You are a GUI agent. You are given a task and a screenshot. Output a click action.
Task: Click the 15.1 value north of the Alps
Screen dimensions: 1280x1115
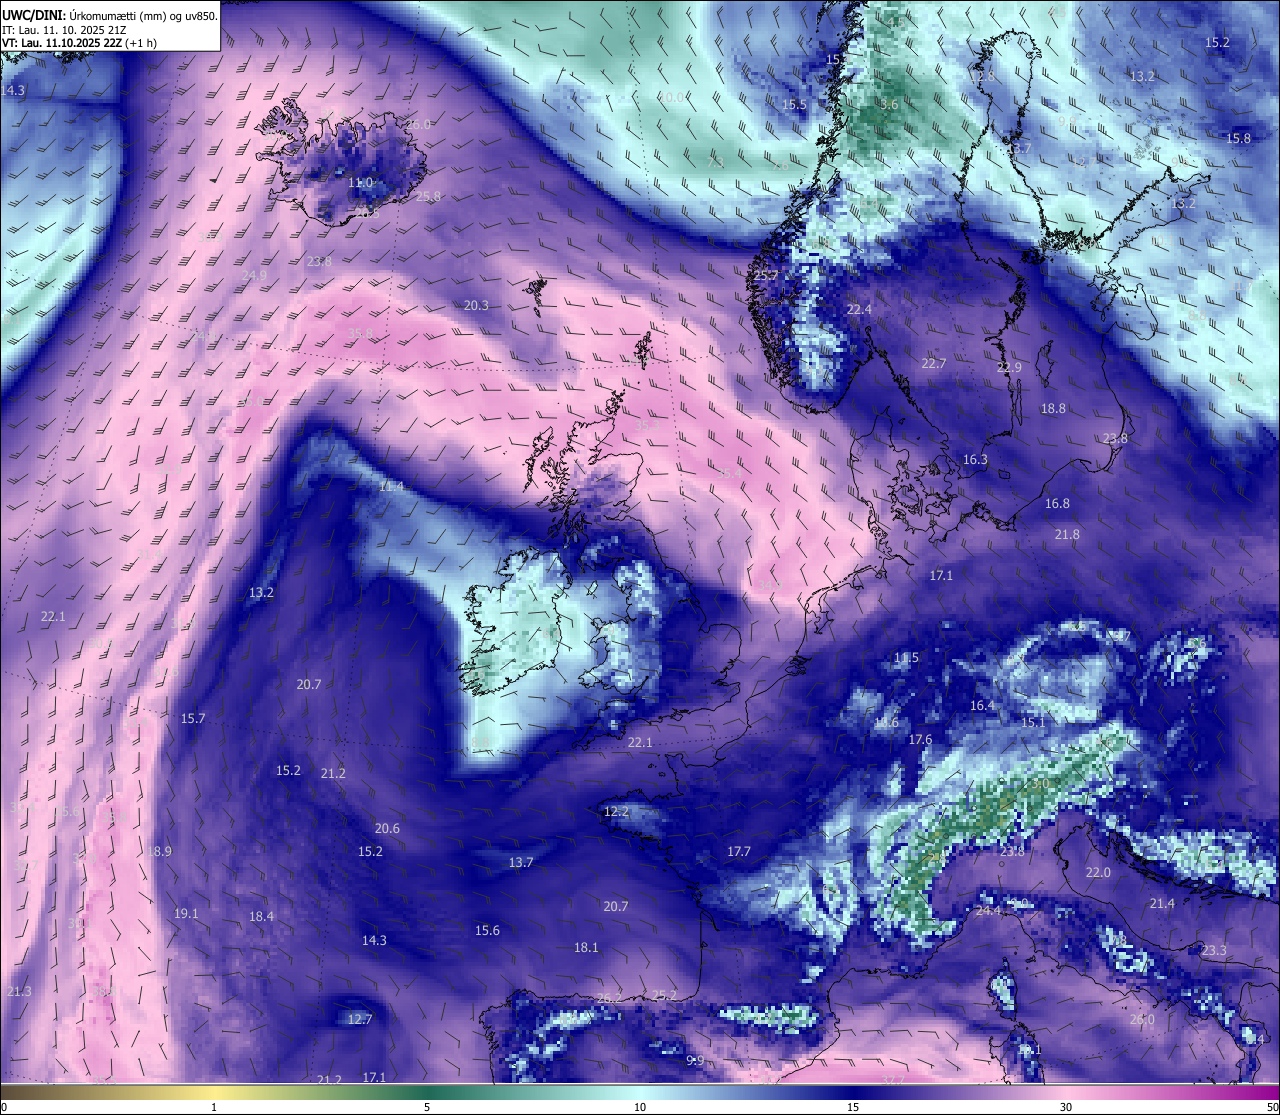coord(1033,722)
